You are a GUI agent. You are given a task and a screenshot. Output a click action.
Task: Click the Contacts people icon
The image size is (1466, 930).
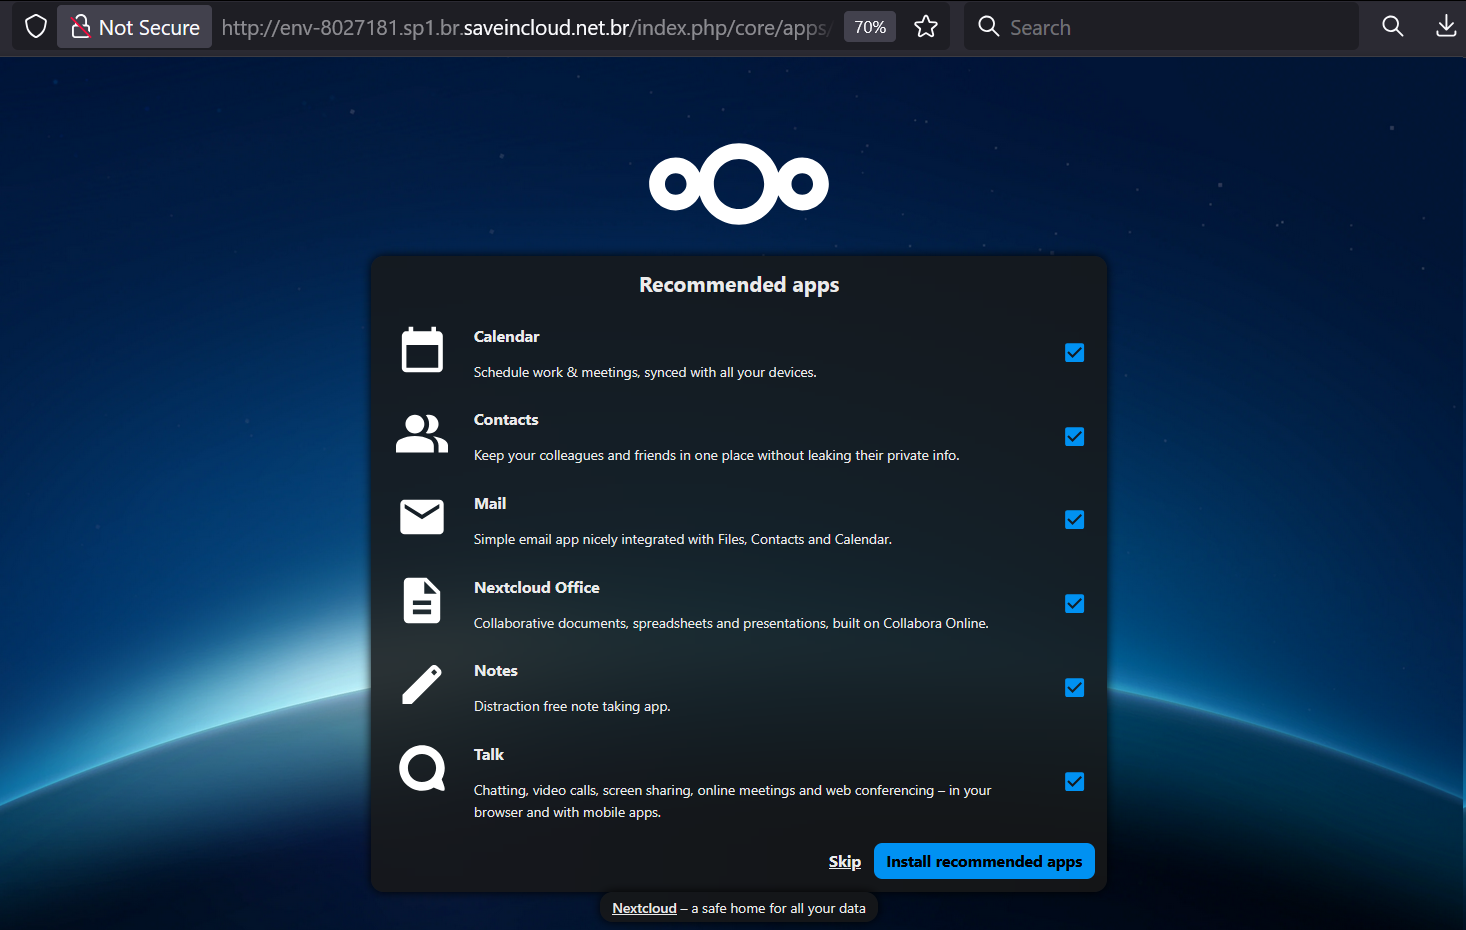click(422, 434)
